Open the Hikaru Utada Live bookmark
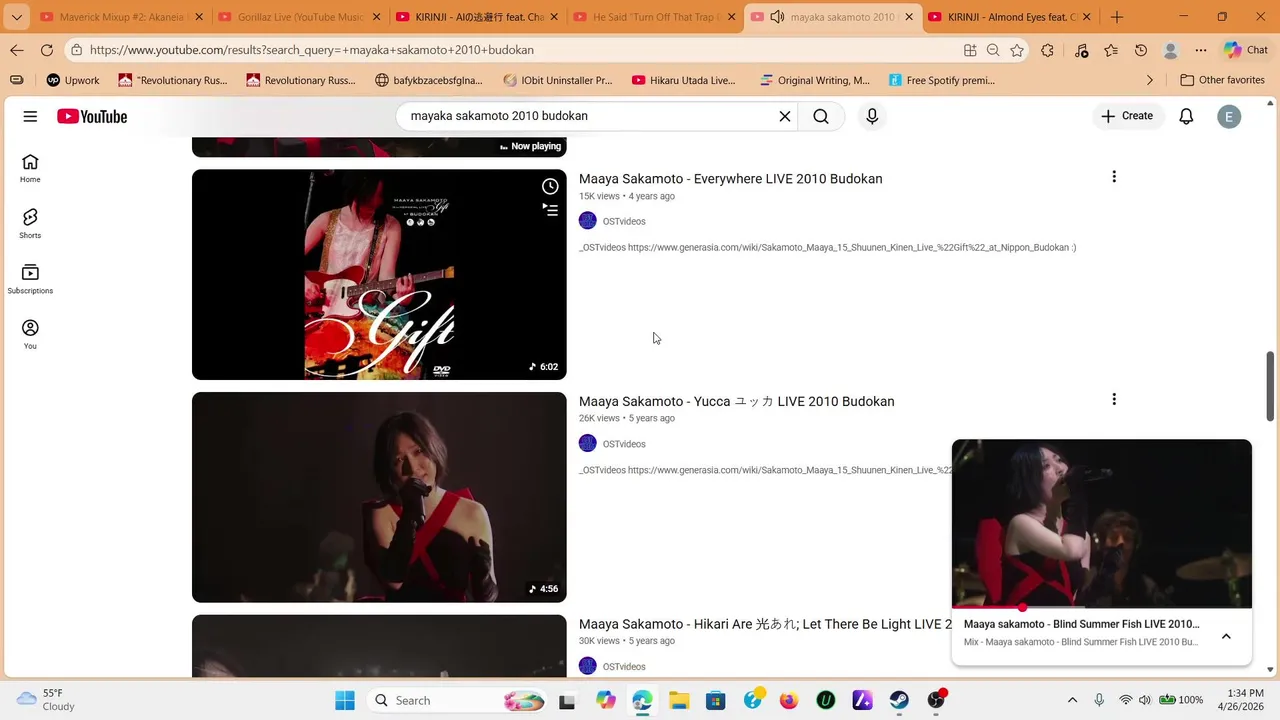Screen dimensions: 1280x720 684,80
